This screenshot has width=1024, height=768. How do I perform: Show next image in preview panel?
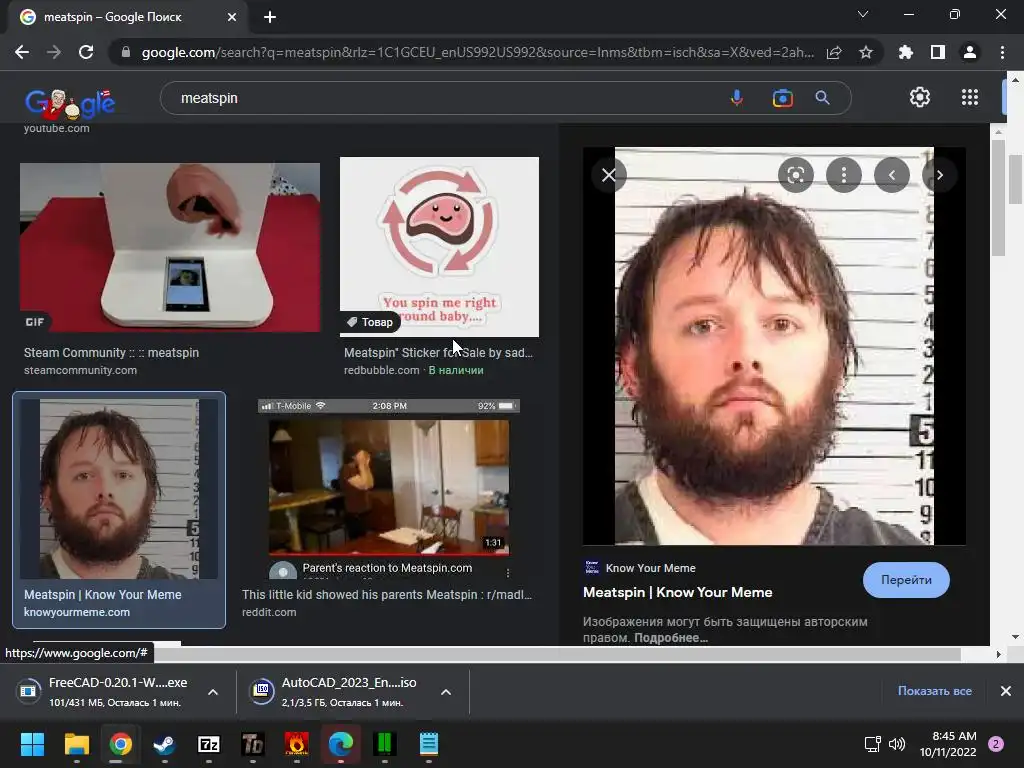click(x=940, y=175)
